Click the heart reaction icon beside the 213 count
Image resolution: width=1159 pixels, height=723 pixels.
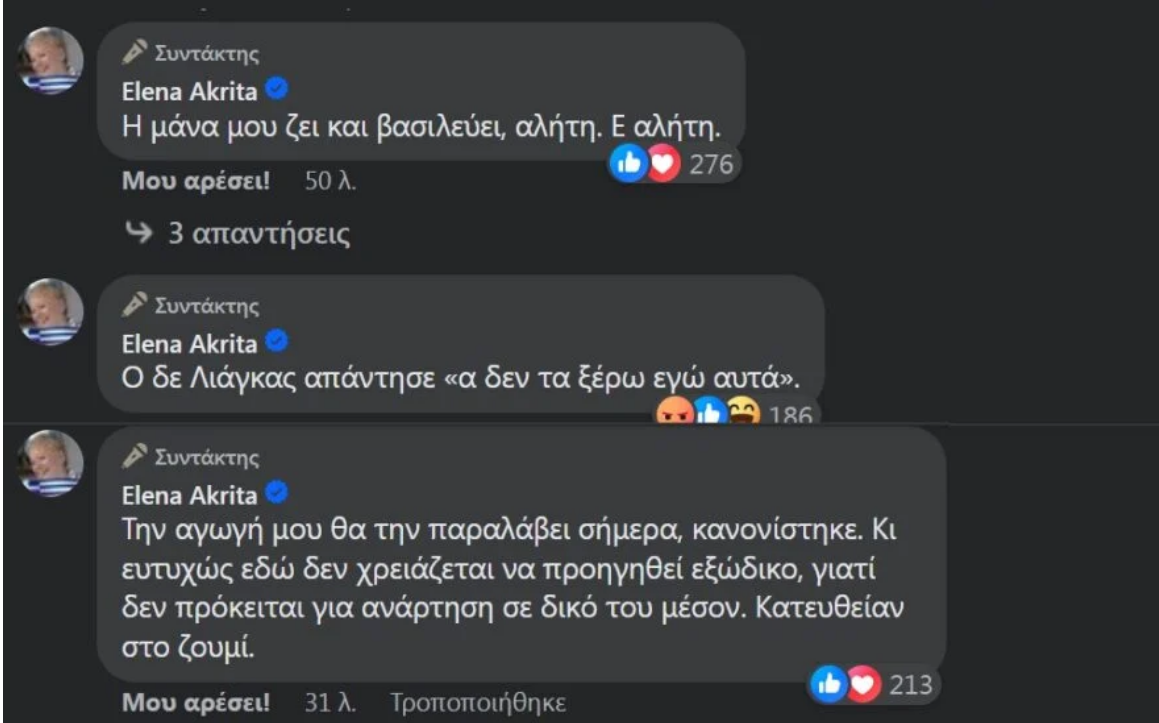point(859,685)
